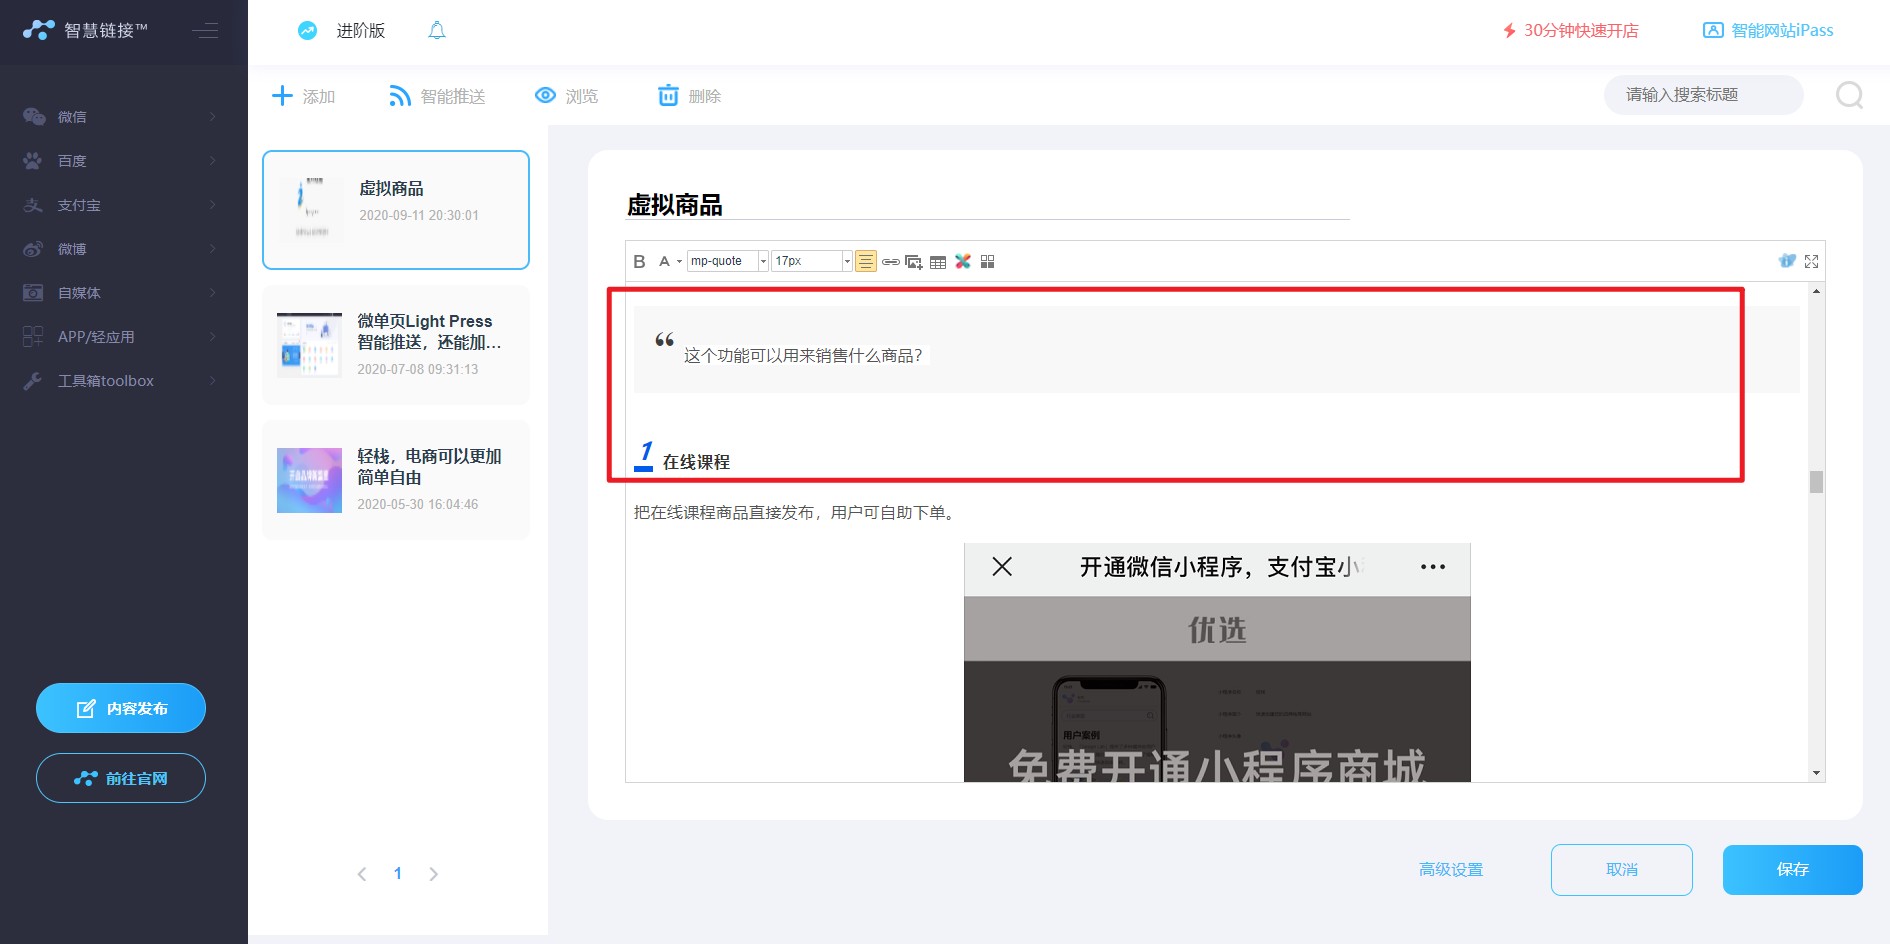This screenshot has height=944, width=1890.
Task: Toggle editor fullscreen mode
Action: pyautogui.click(x=1811, y=261)
